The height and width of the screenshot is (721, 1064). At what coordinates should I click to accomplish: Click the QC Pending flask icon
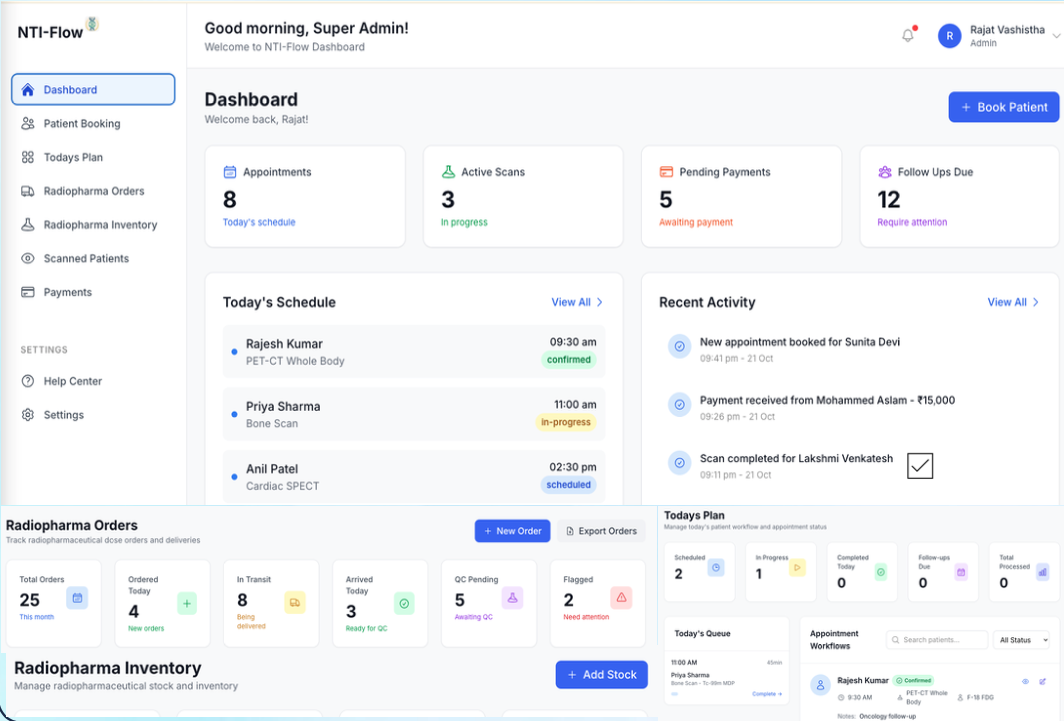click(512, 598)
